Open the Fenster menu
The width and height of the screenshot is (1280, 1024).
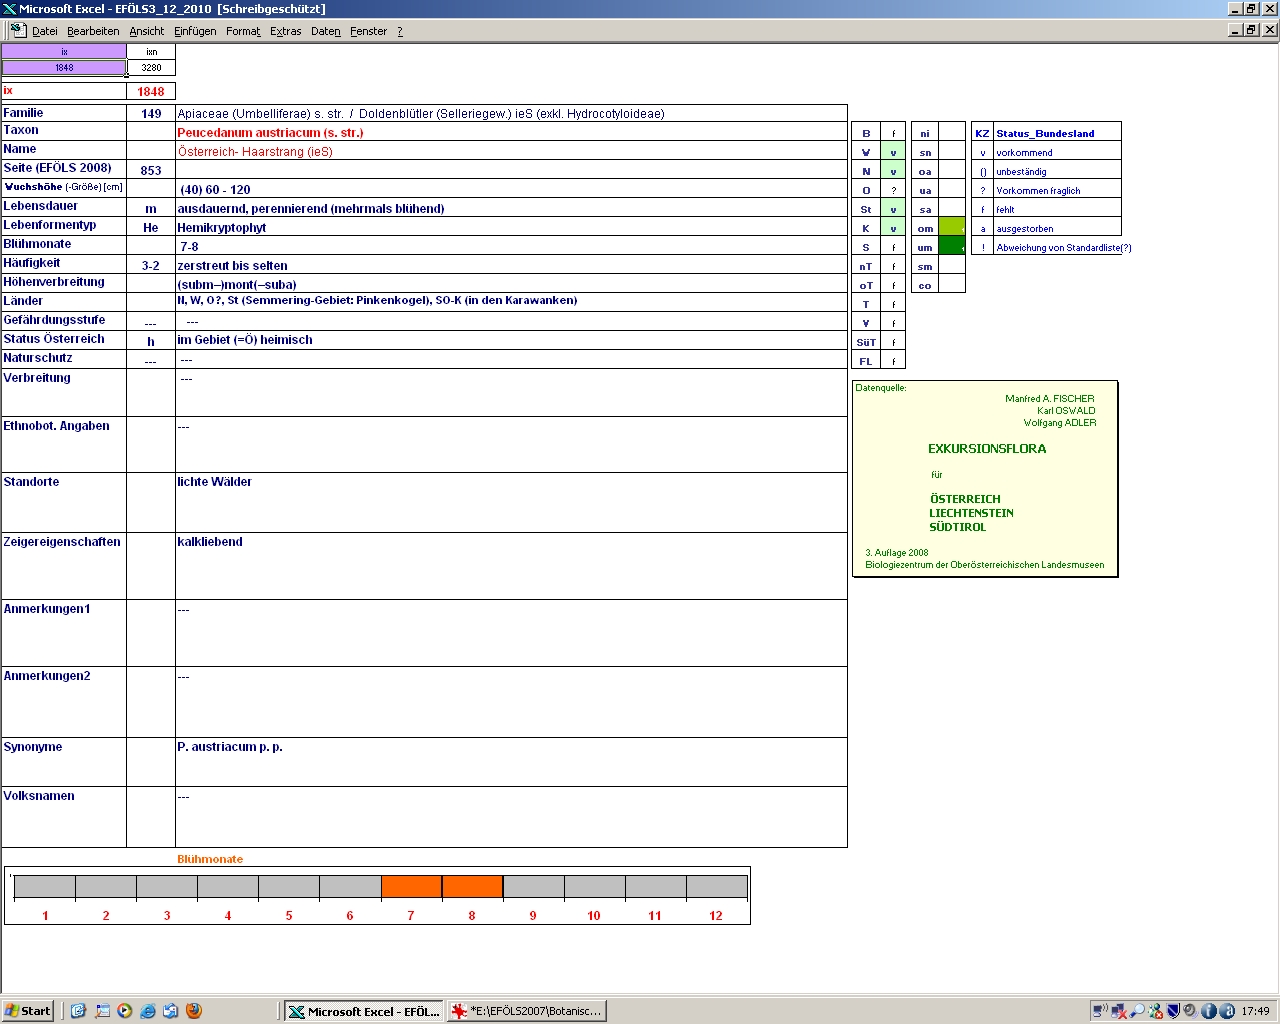368,31
